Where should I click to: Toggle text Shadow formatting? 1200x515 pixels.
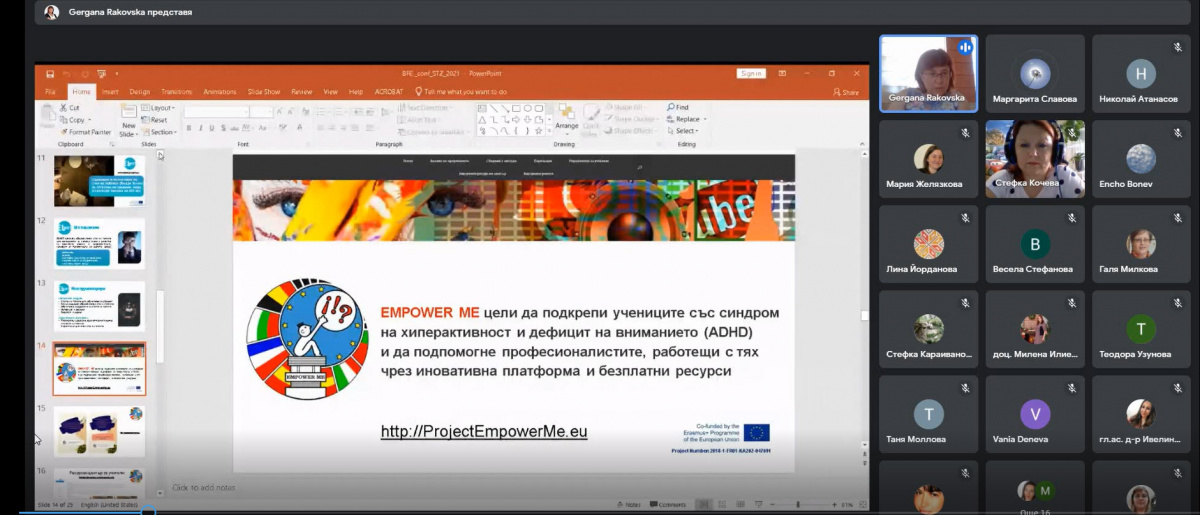tap(225, 128)
